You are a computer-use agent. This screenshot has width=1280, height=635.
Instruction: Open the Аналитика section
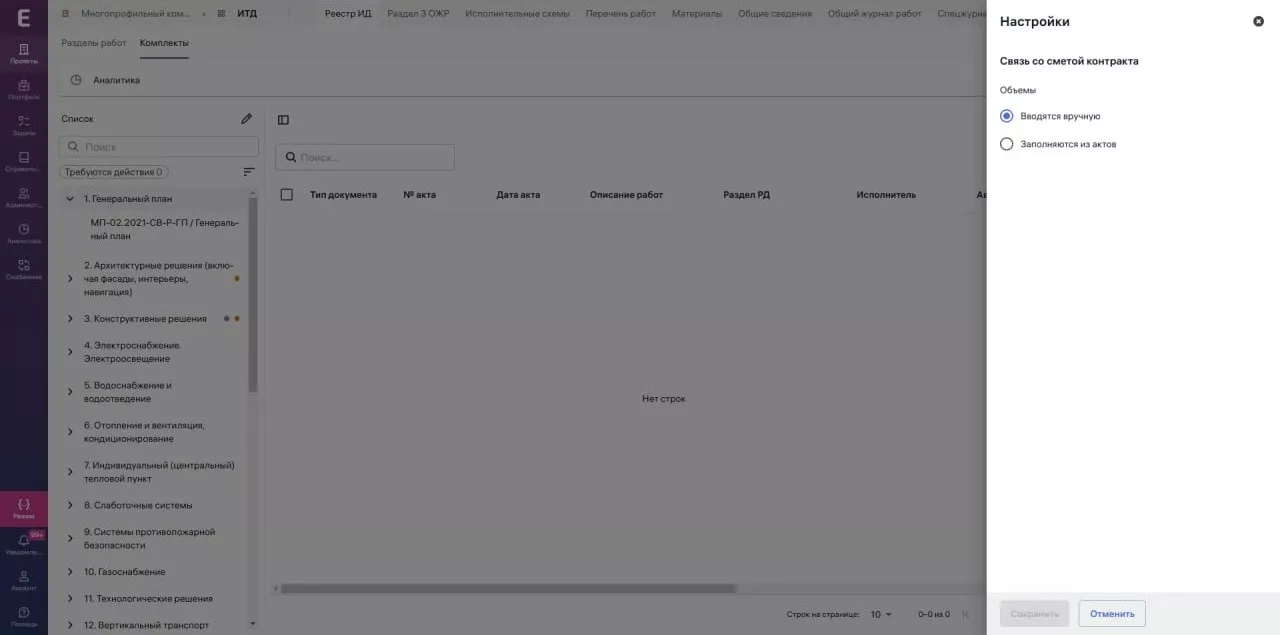coord(116,80)
